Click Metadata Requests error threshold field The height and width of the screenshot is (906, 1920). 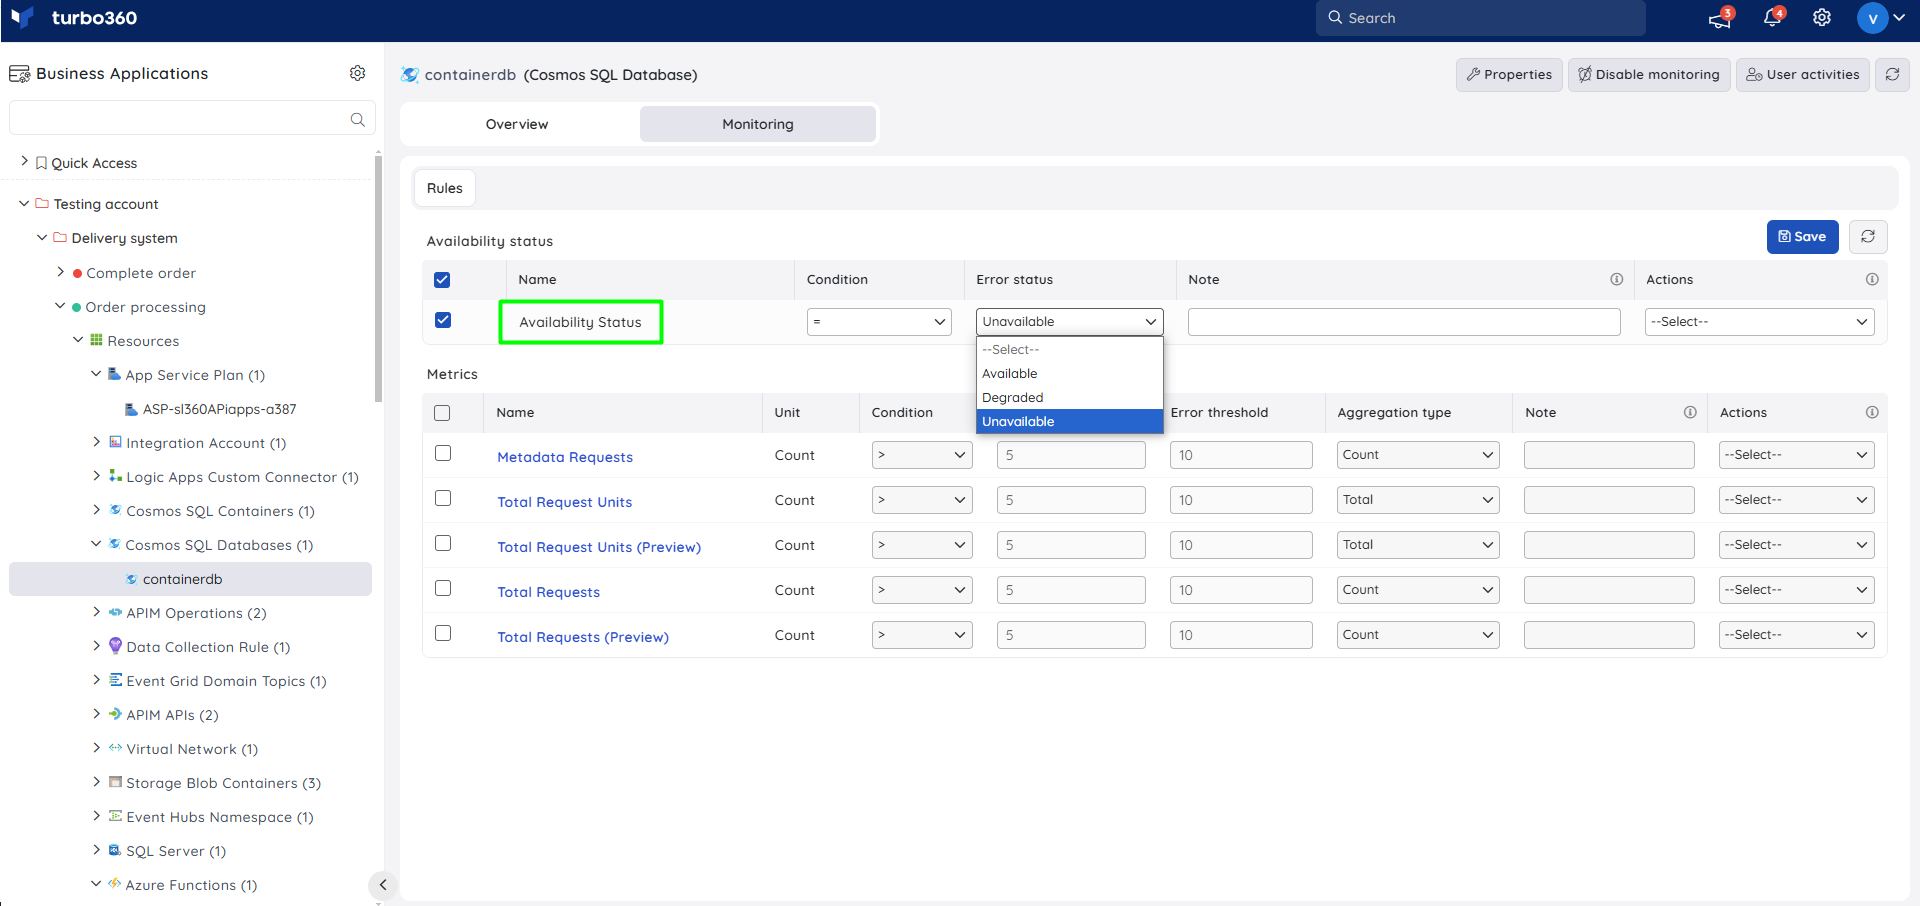[x=1241, y=455]
